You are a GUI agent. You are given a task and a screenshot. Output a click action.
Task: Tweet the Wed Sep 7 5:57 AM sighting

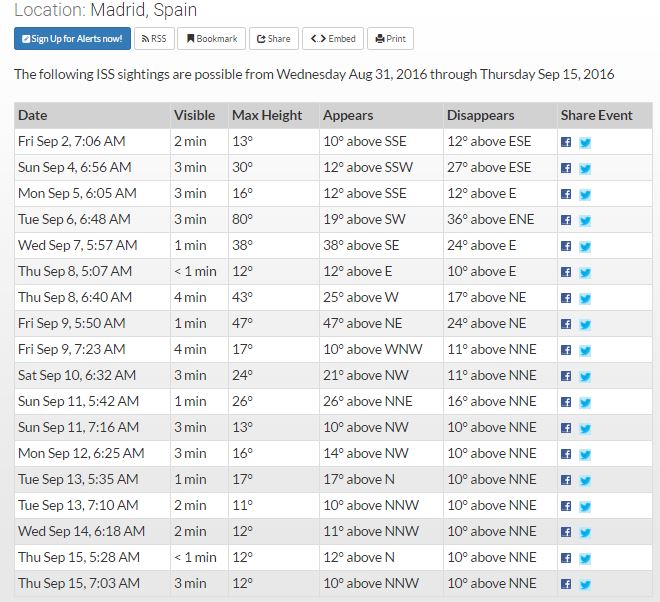[585, 246]
